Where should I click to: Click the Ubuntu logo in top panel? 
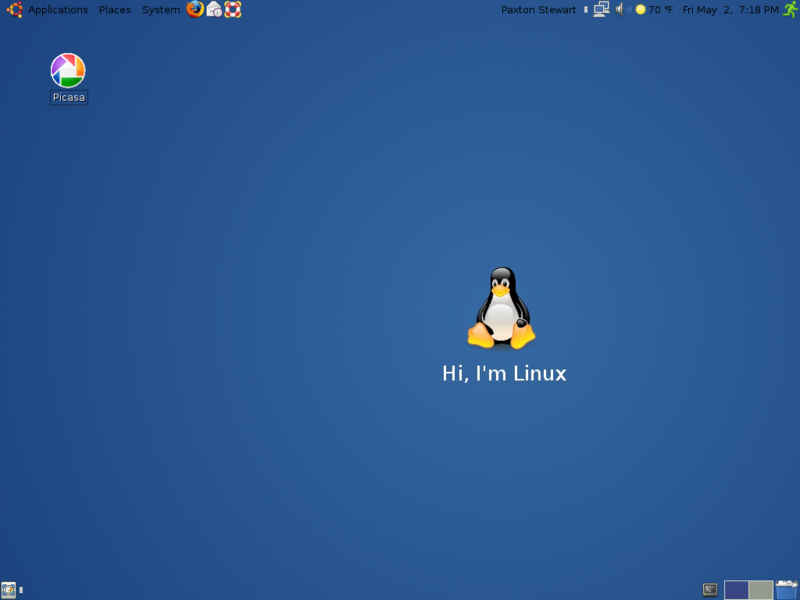14,9
